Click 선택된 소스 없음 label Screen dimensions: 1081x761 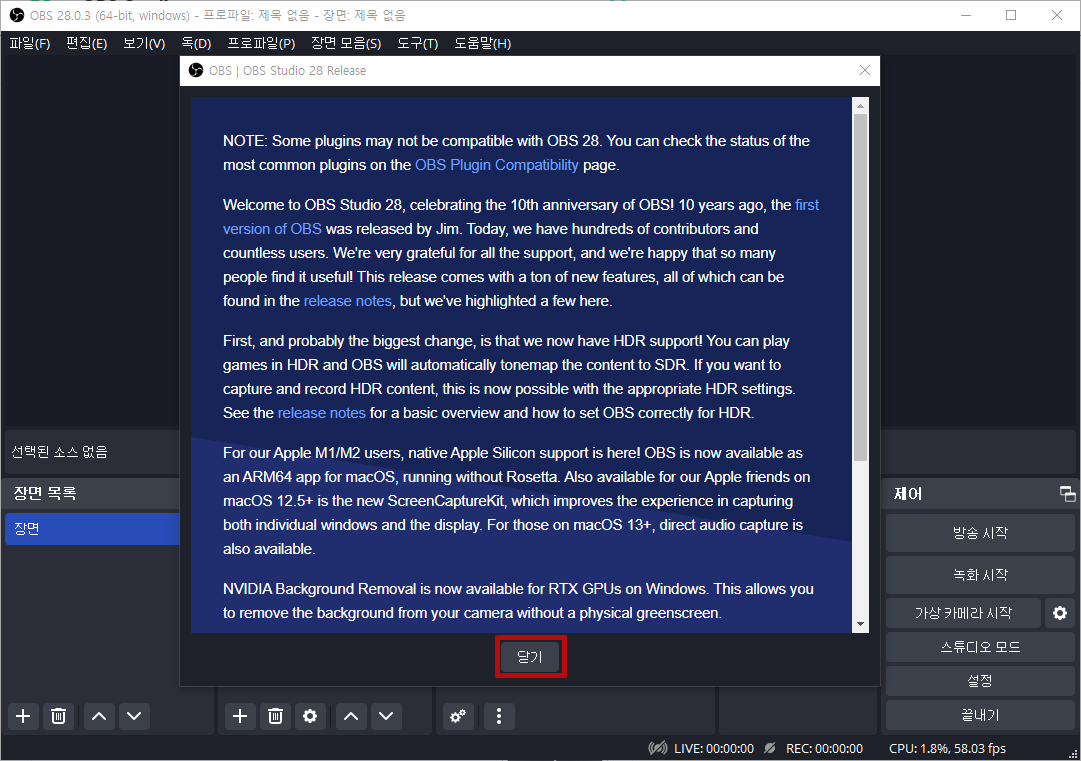click(60, 452)
